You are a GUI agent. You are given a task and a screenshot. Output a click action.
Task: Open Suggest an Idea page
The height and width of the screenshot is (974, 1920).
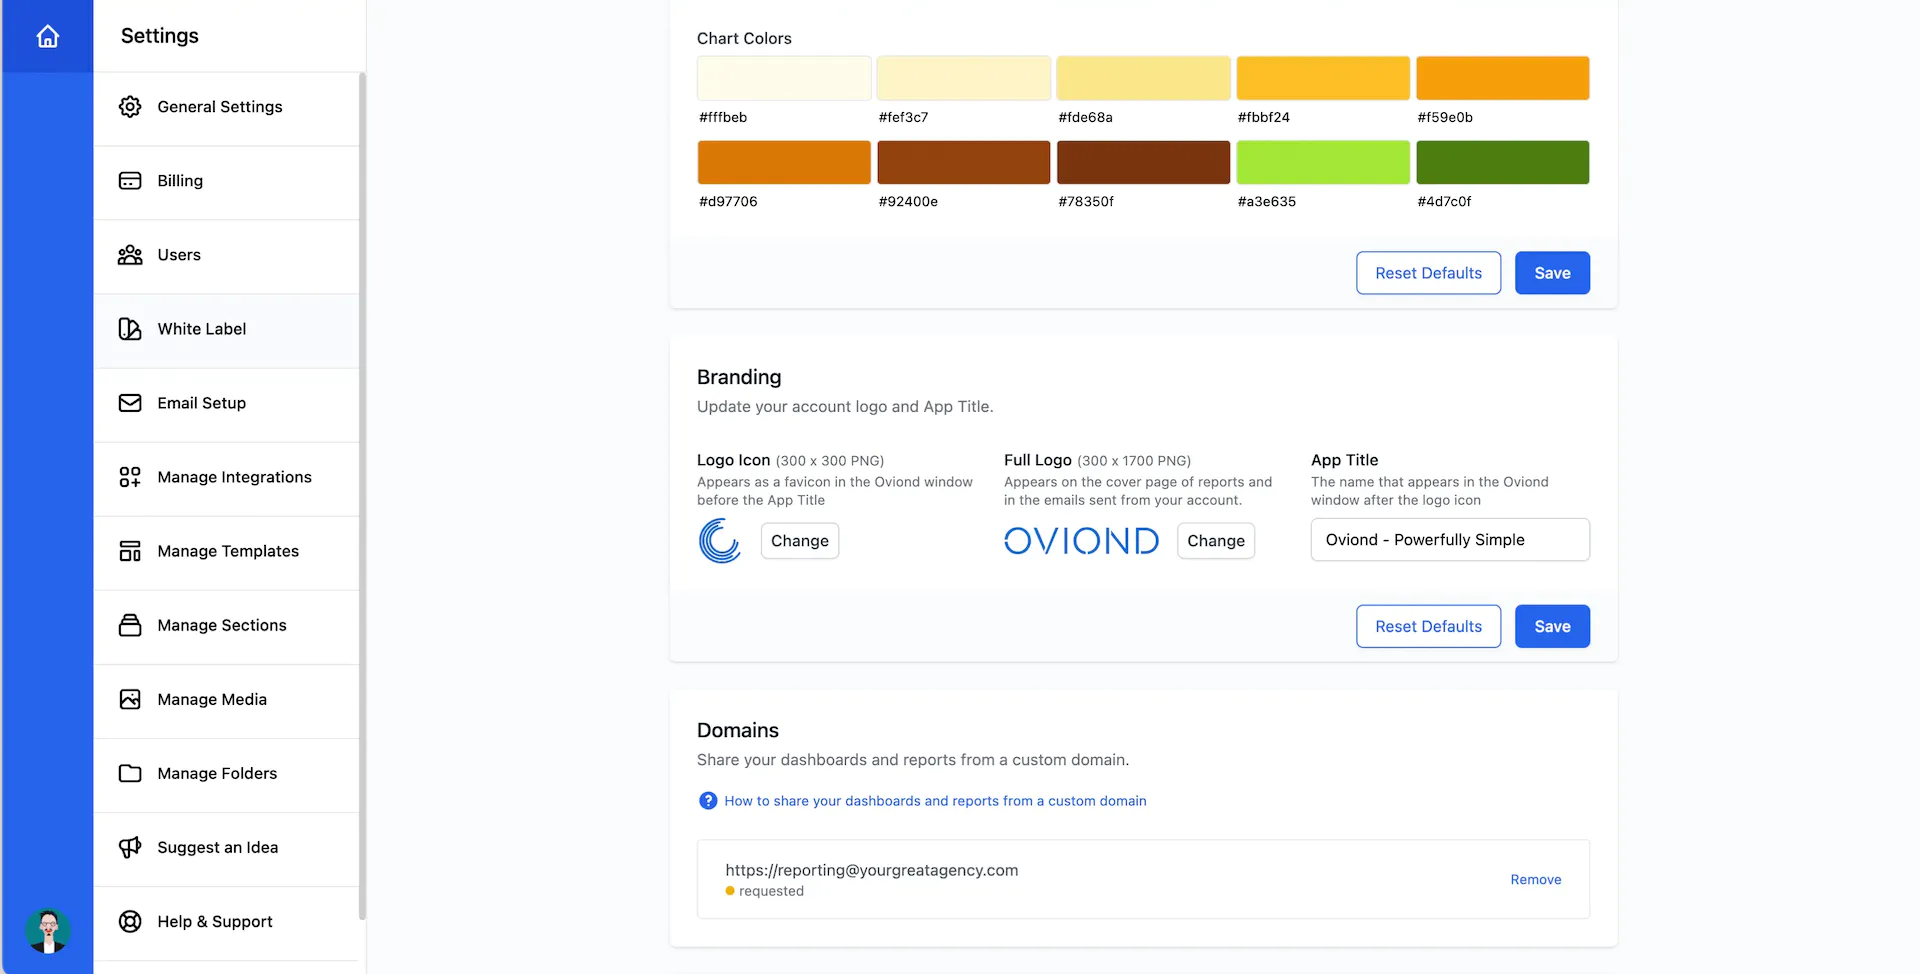point(227,847)
